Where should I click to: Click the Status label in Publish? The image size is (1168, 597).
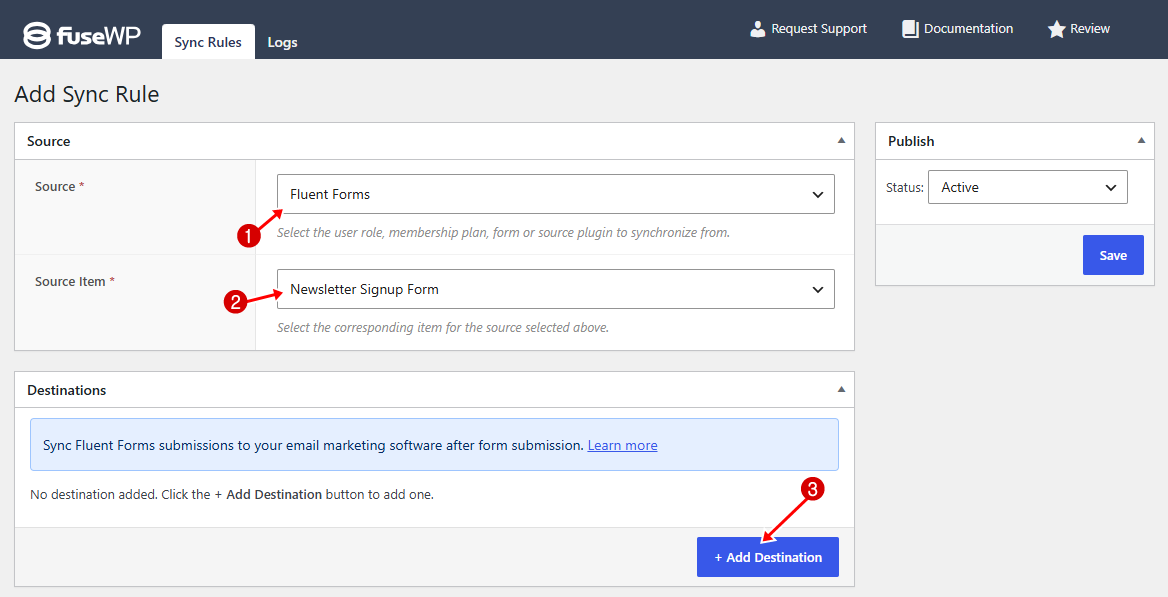click(x=904, y=188)
